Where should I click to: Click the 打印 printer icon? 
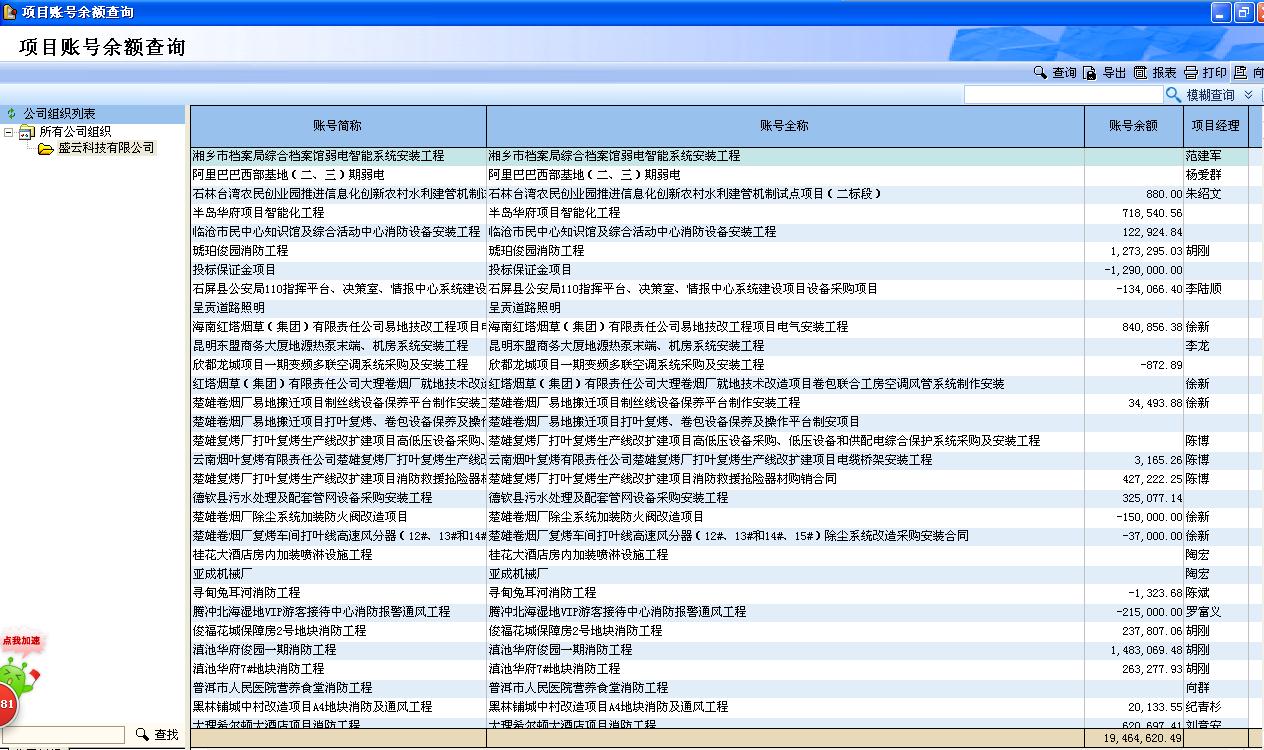[1191, 73]
